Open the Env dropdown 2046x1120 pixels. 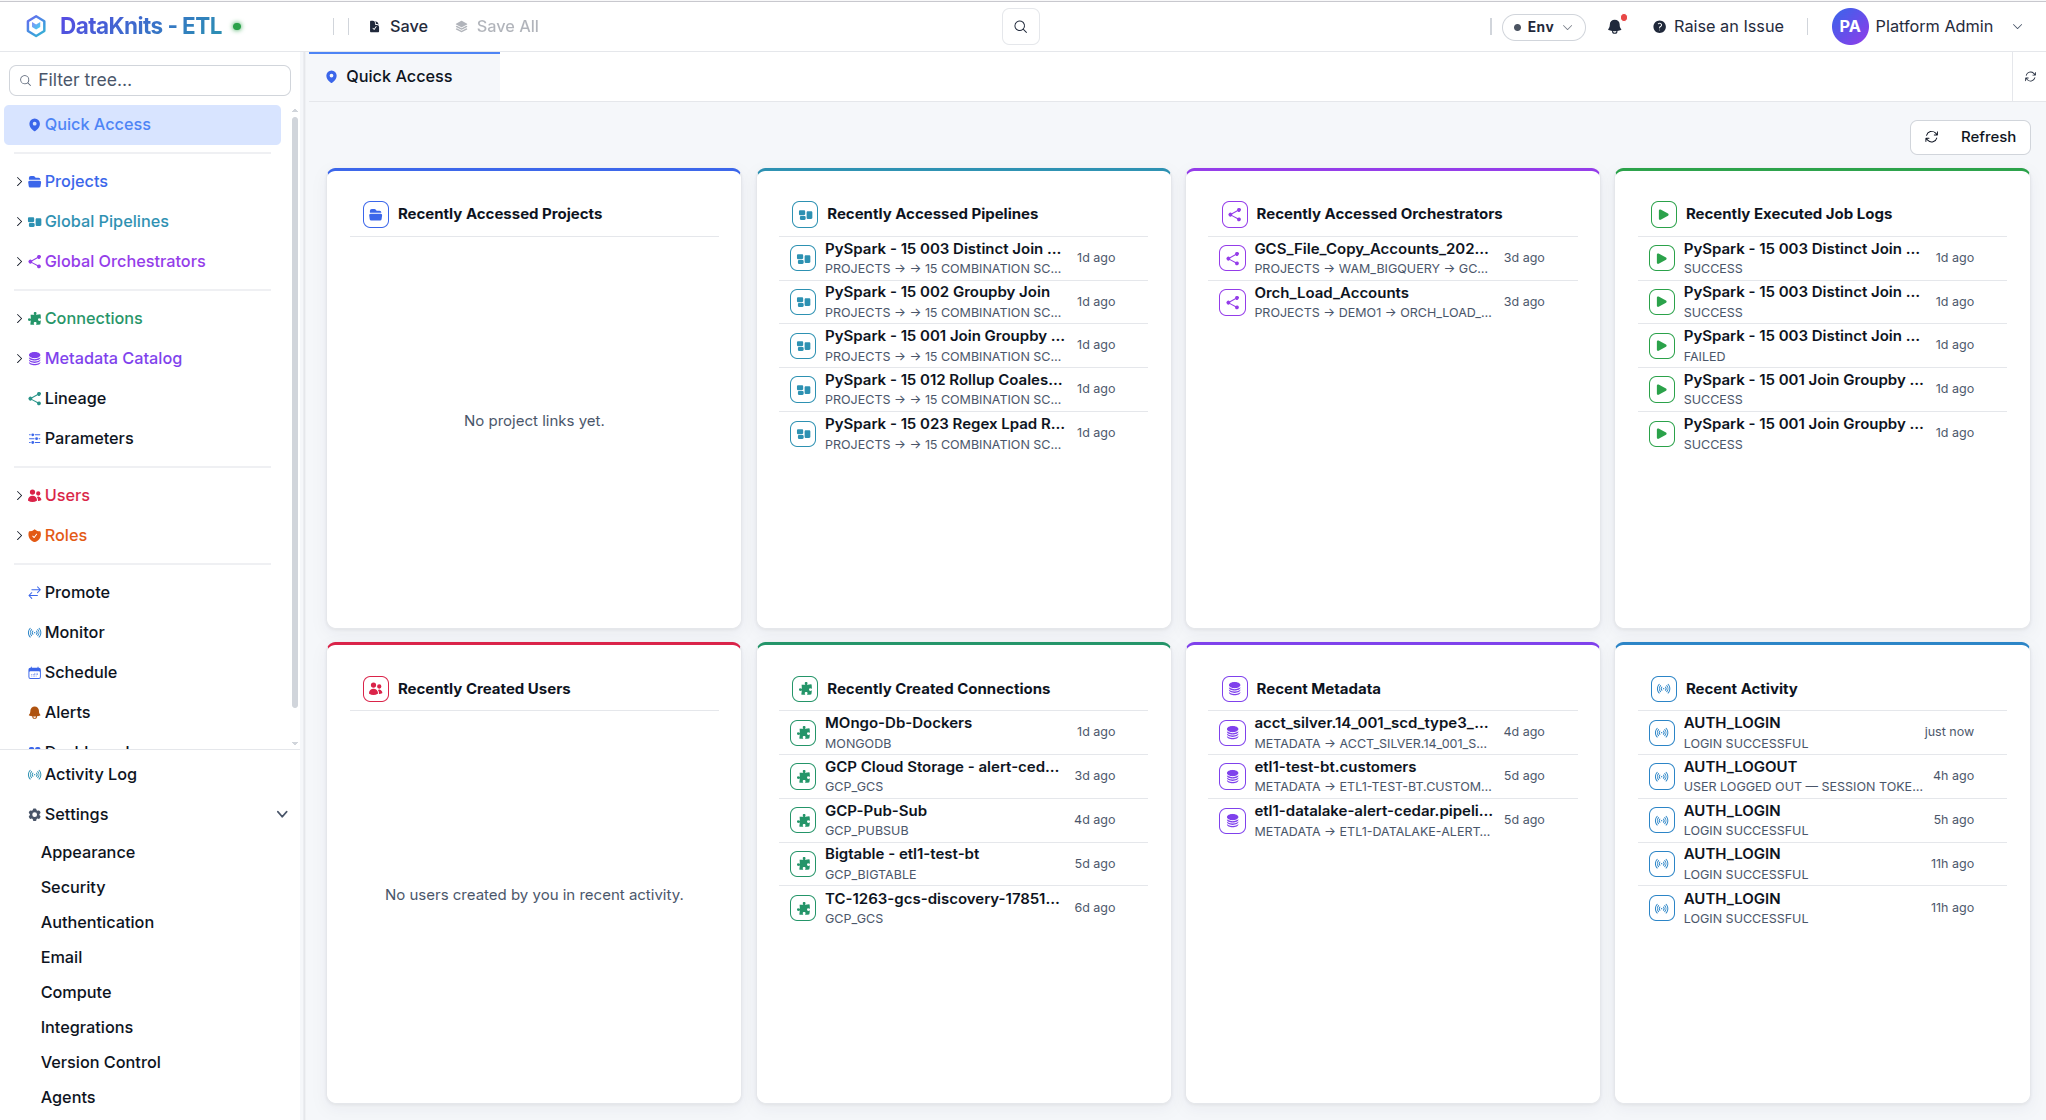(1543, 27)
